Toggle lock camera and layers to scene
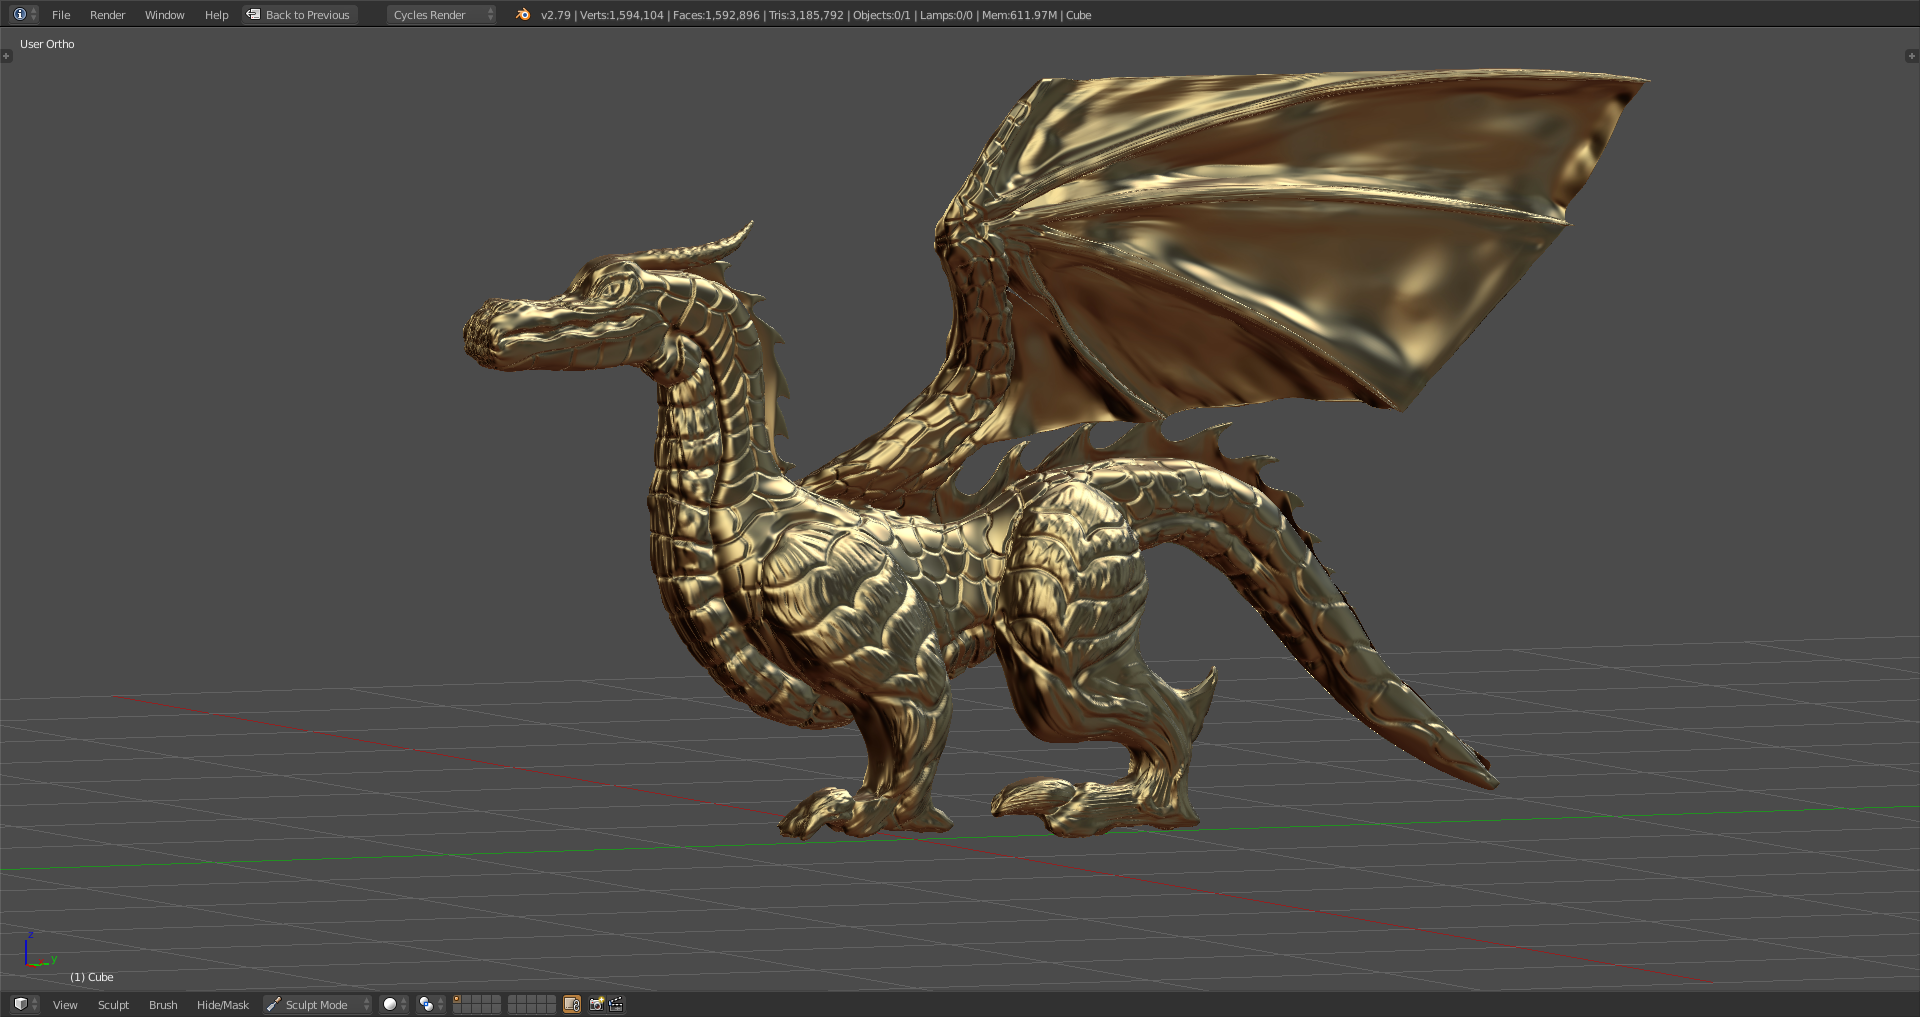The width and height of the screenshot is (1920, 1017). pos(572,1004)
